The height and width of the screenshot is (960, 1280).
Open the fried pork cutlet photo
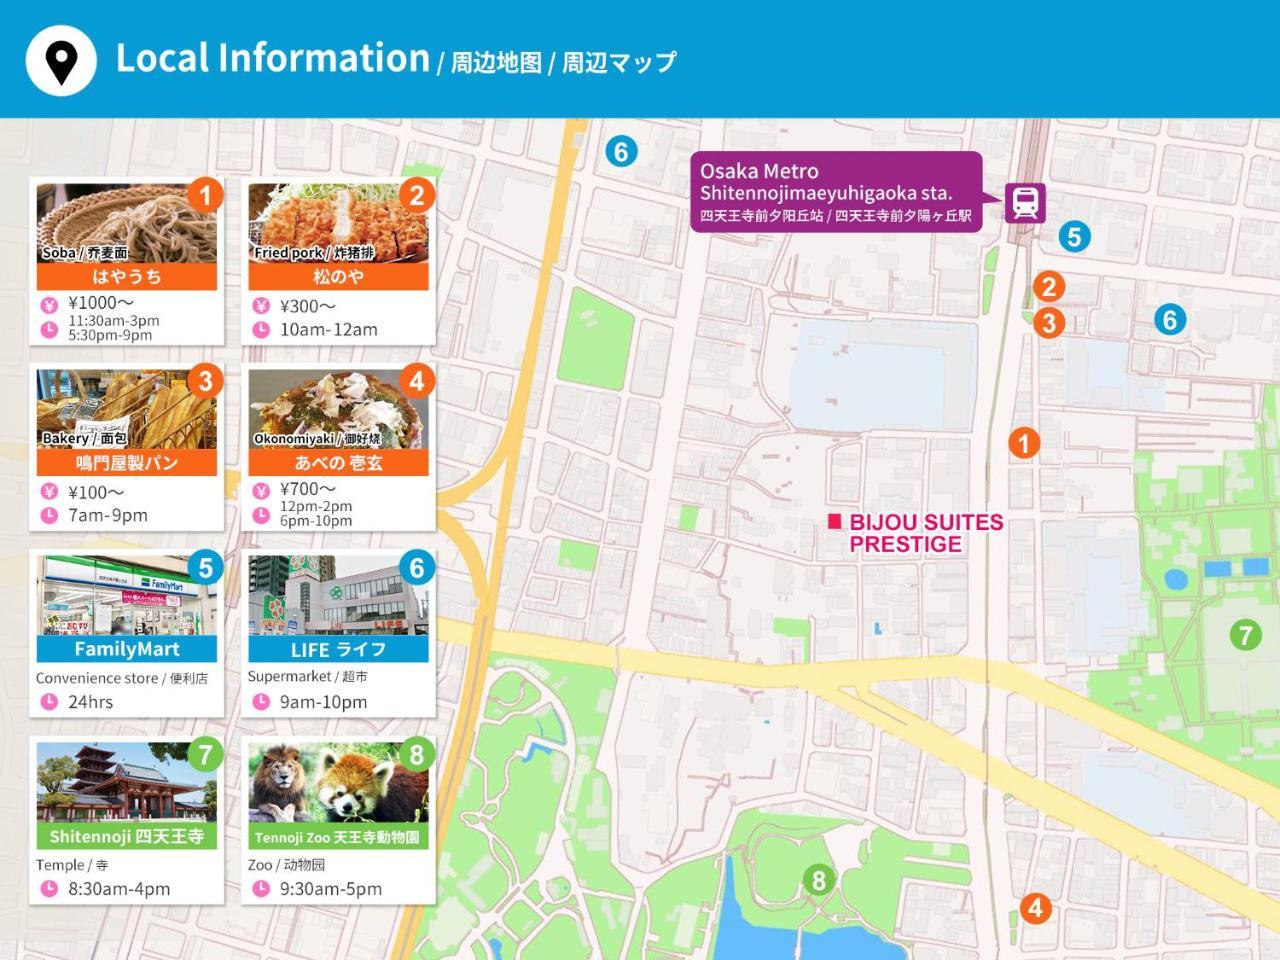pos(339,223)
